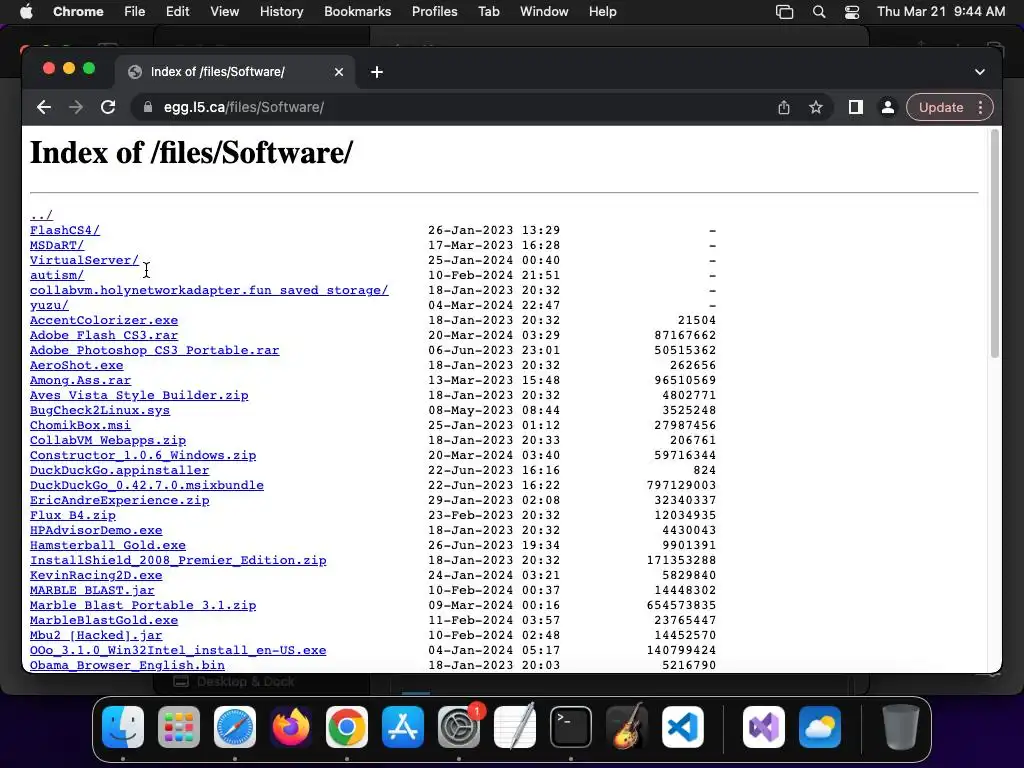Download AeroShot.exe
The height and width of the screenshot is (768, 1024).
[x=76, y=365]
